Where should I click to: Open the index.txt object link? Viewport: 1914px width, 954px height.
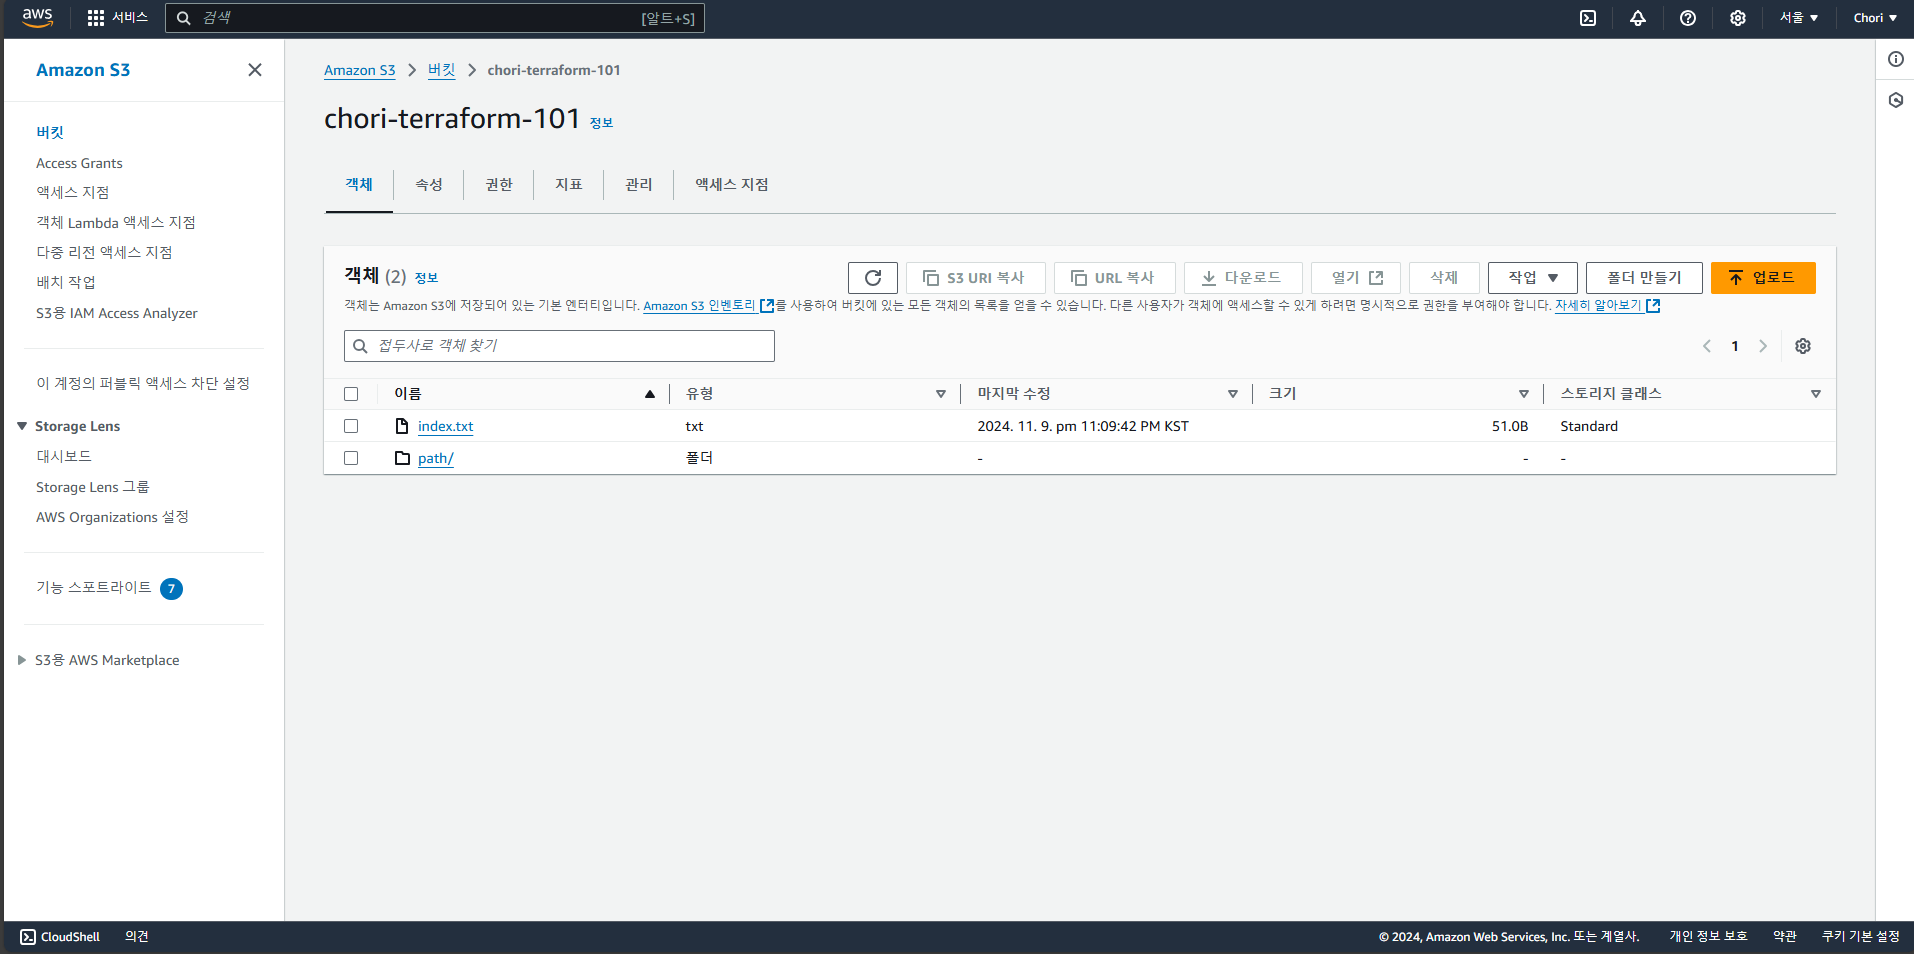coord(446,426)
